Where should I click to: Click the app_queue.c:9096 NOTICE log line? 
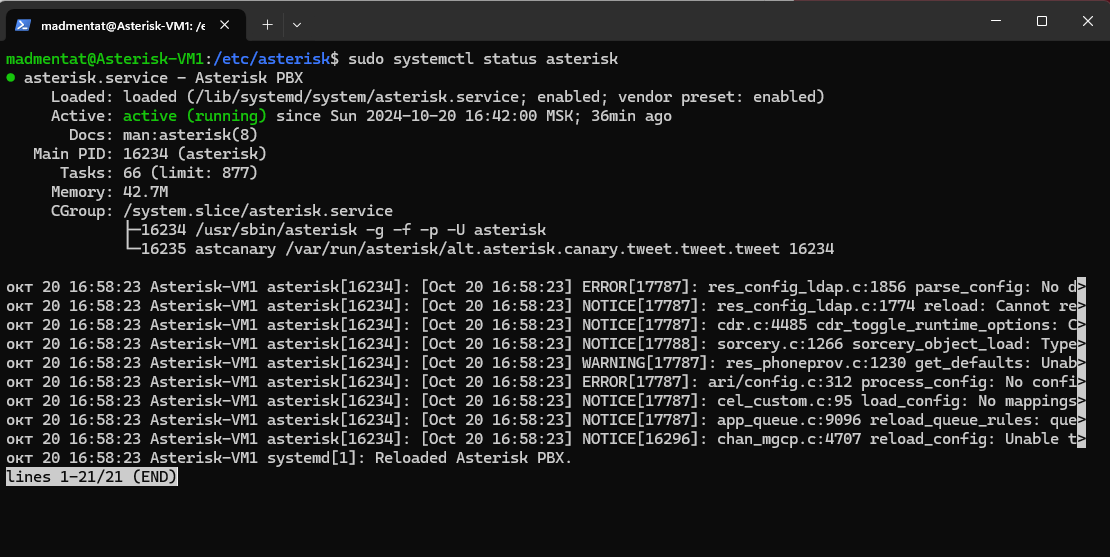coord(545,422)
